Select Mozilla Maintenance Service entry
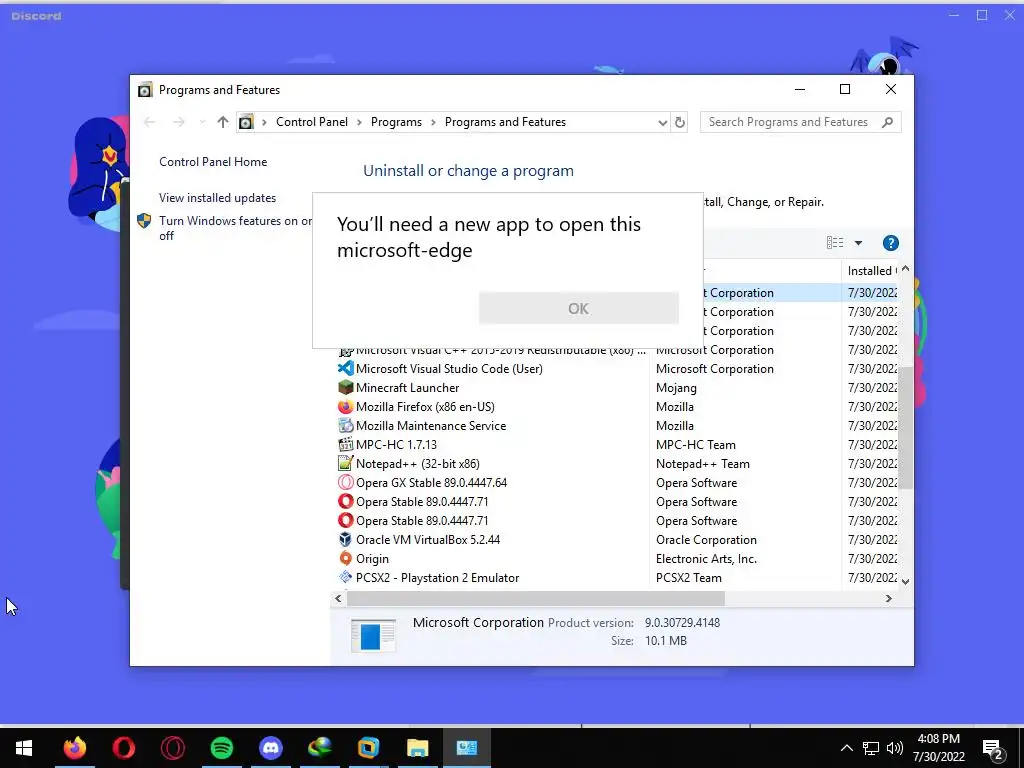This screenshot has width=1024, height=768. coord(430,426)
